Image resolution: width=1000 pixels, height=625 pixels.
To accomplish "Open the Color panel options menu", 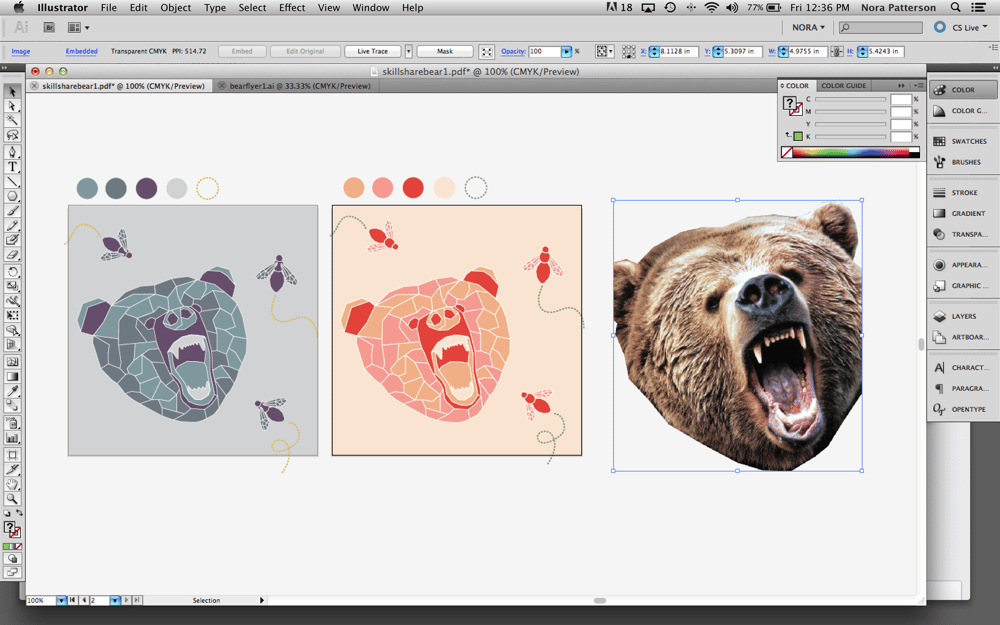I will 918,85.
